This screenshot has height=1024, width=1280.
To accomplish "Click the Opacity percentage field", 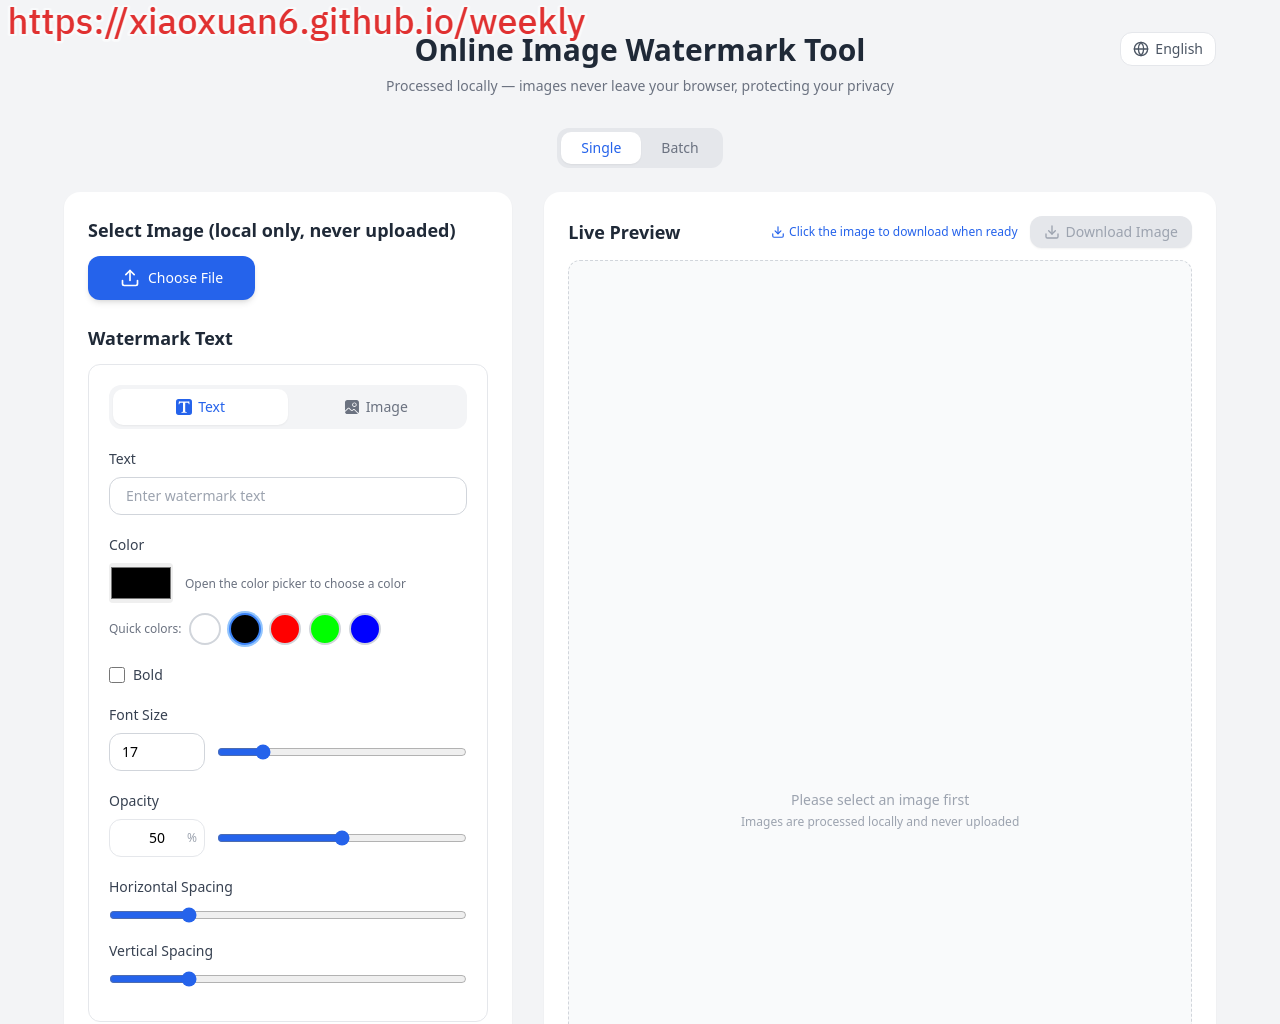I will pos(157,838).
